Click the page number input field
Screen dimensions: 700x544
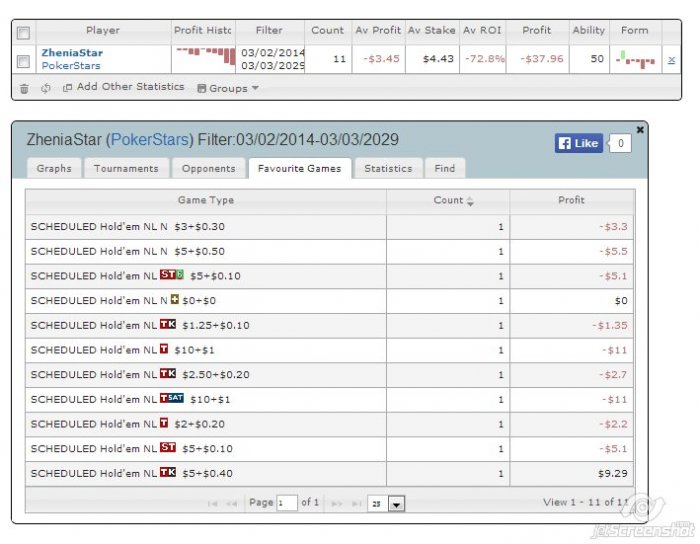click(x=287, y=503)
